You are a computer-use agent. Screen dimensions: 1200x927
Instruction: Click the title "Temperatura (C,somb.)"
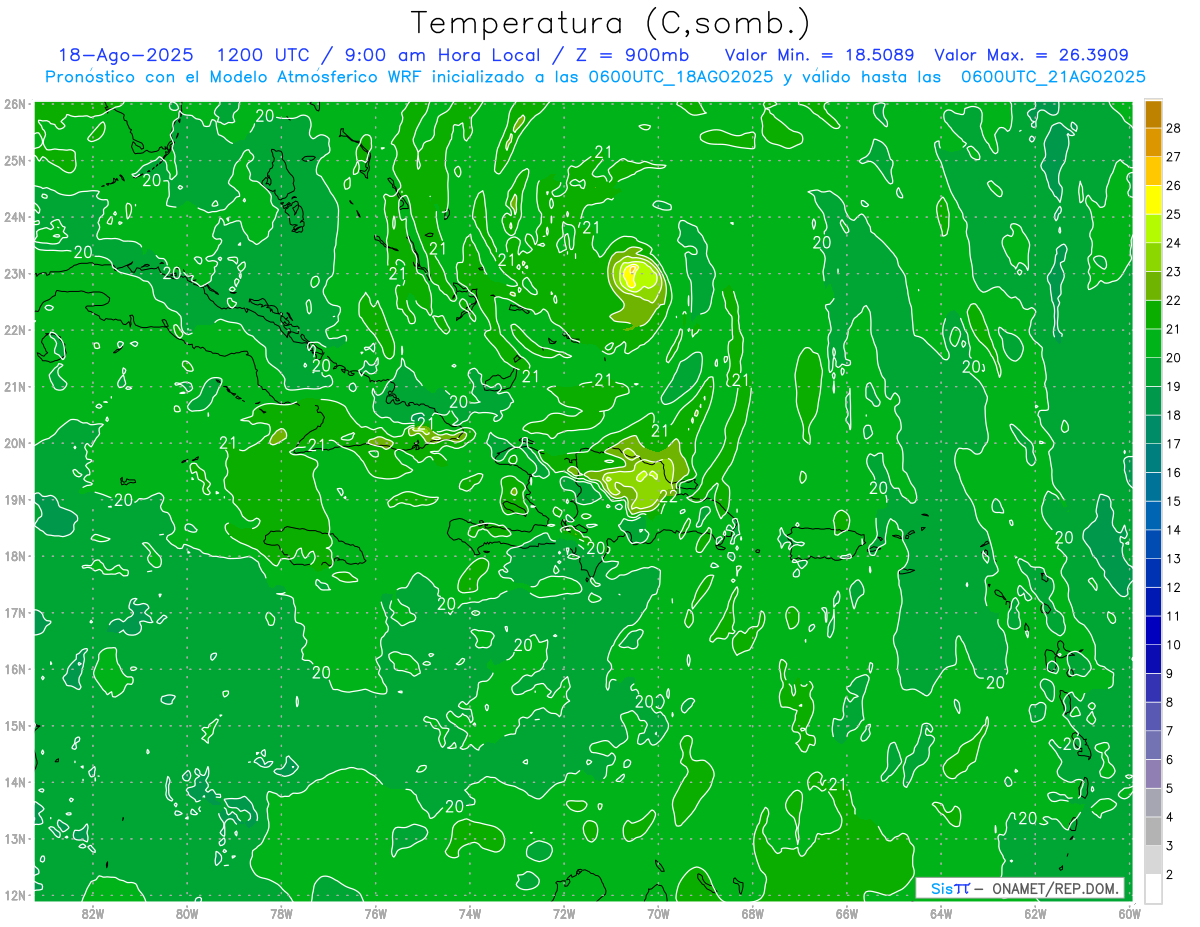(x=610, y=23)
